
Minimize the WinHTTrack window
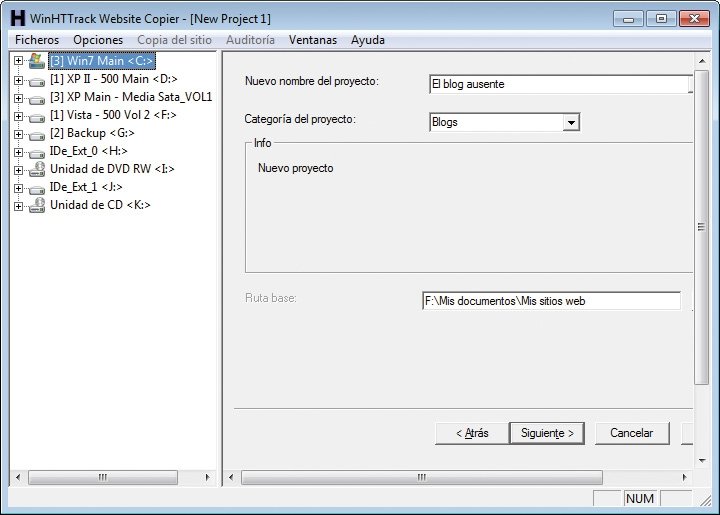[x=628, y=19]
